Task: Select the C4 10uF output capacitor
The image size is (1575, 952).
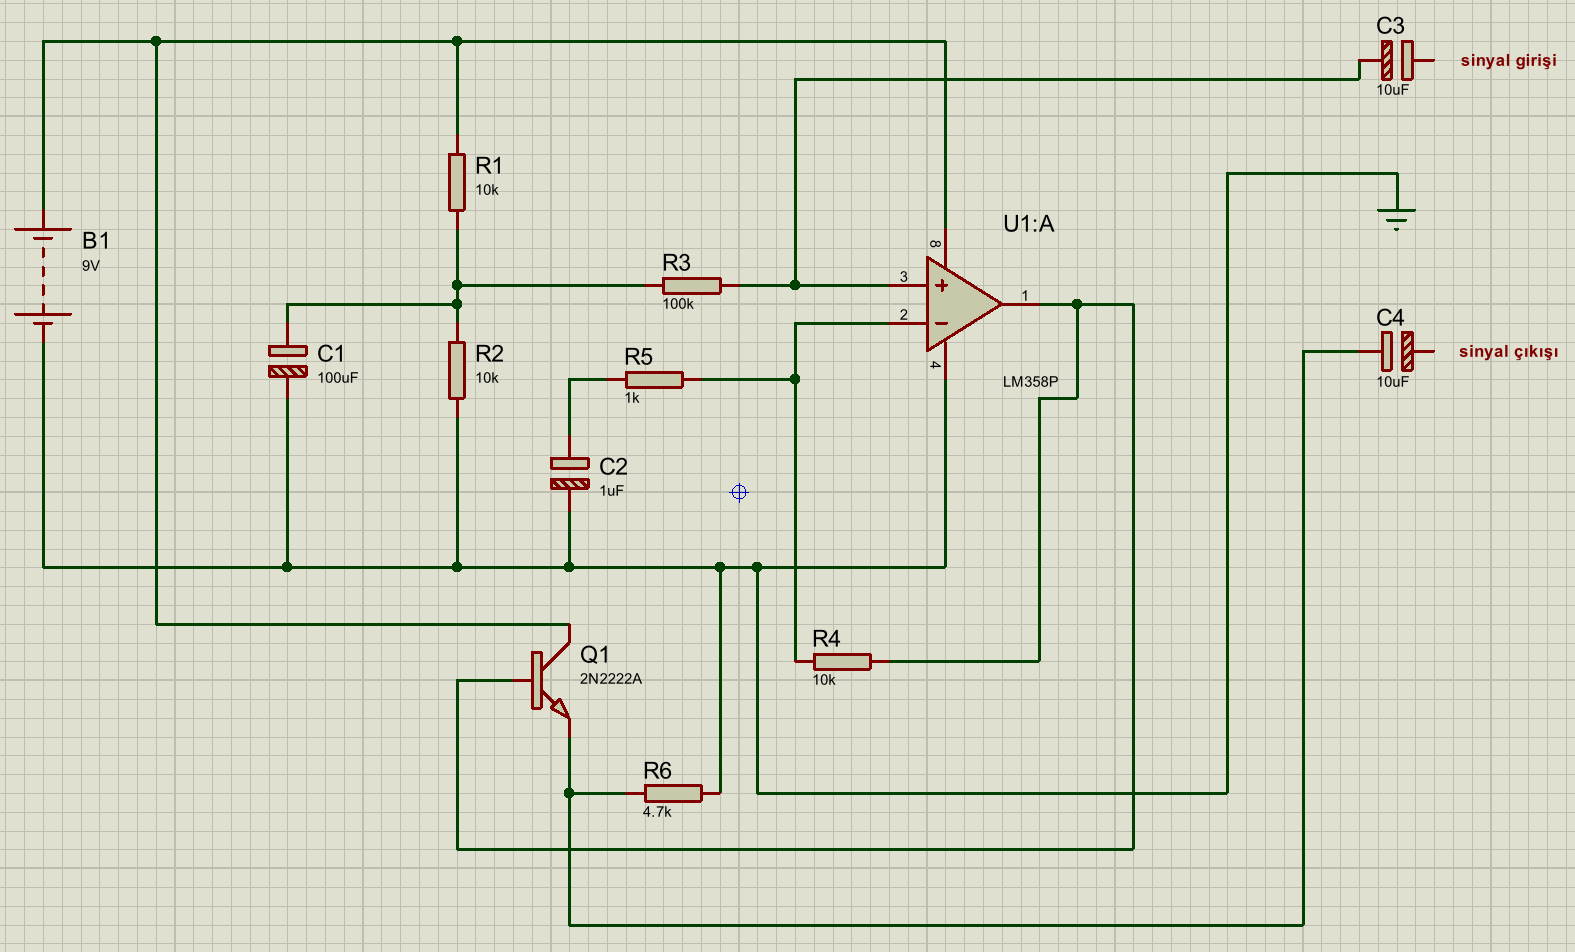Action: pyautogui.click(x=1397, y=352)
